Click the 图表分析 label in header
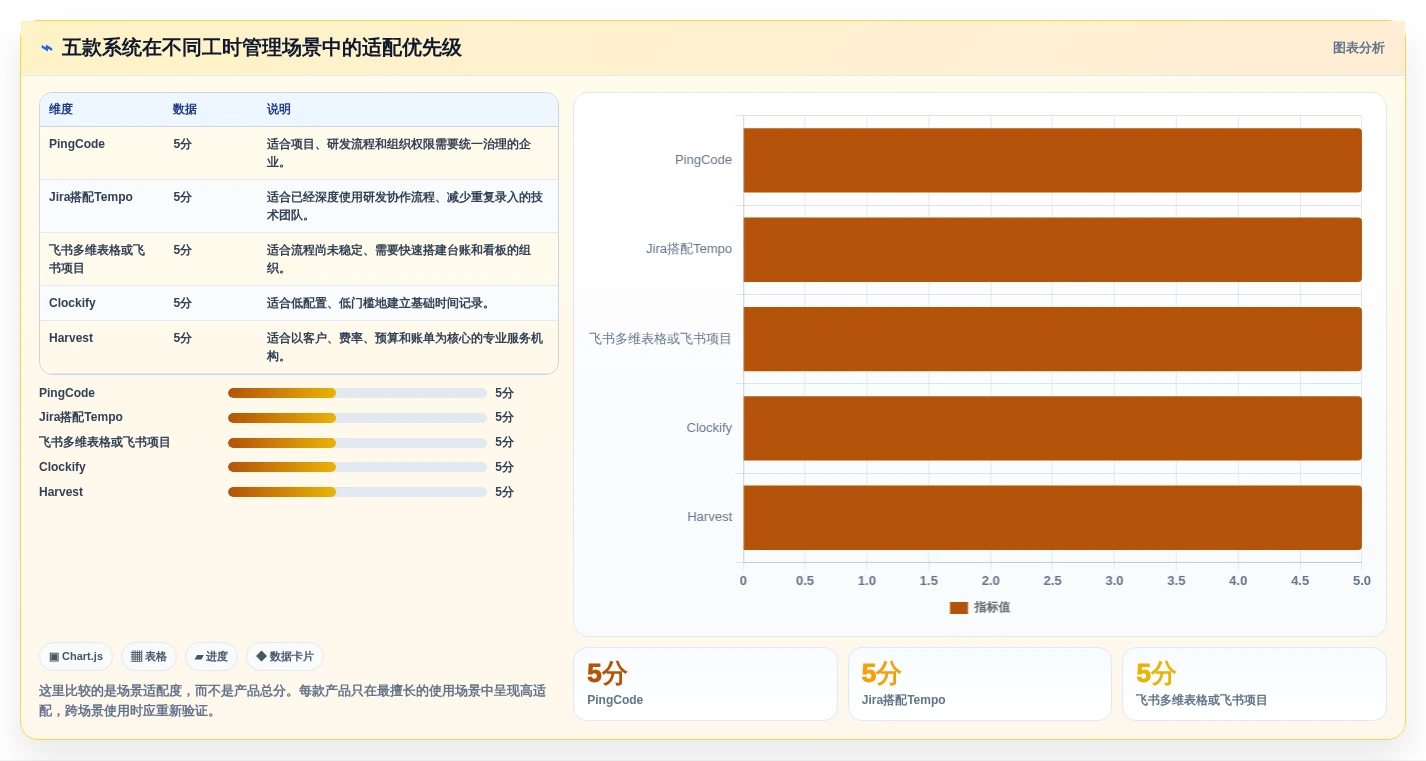The width and height of the screenshot is (1426, 761). (1358, 48)
